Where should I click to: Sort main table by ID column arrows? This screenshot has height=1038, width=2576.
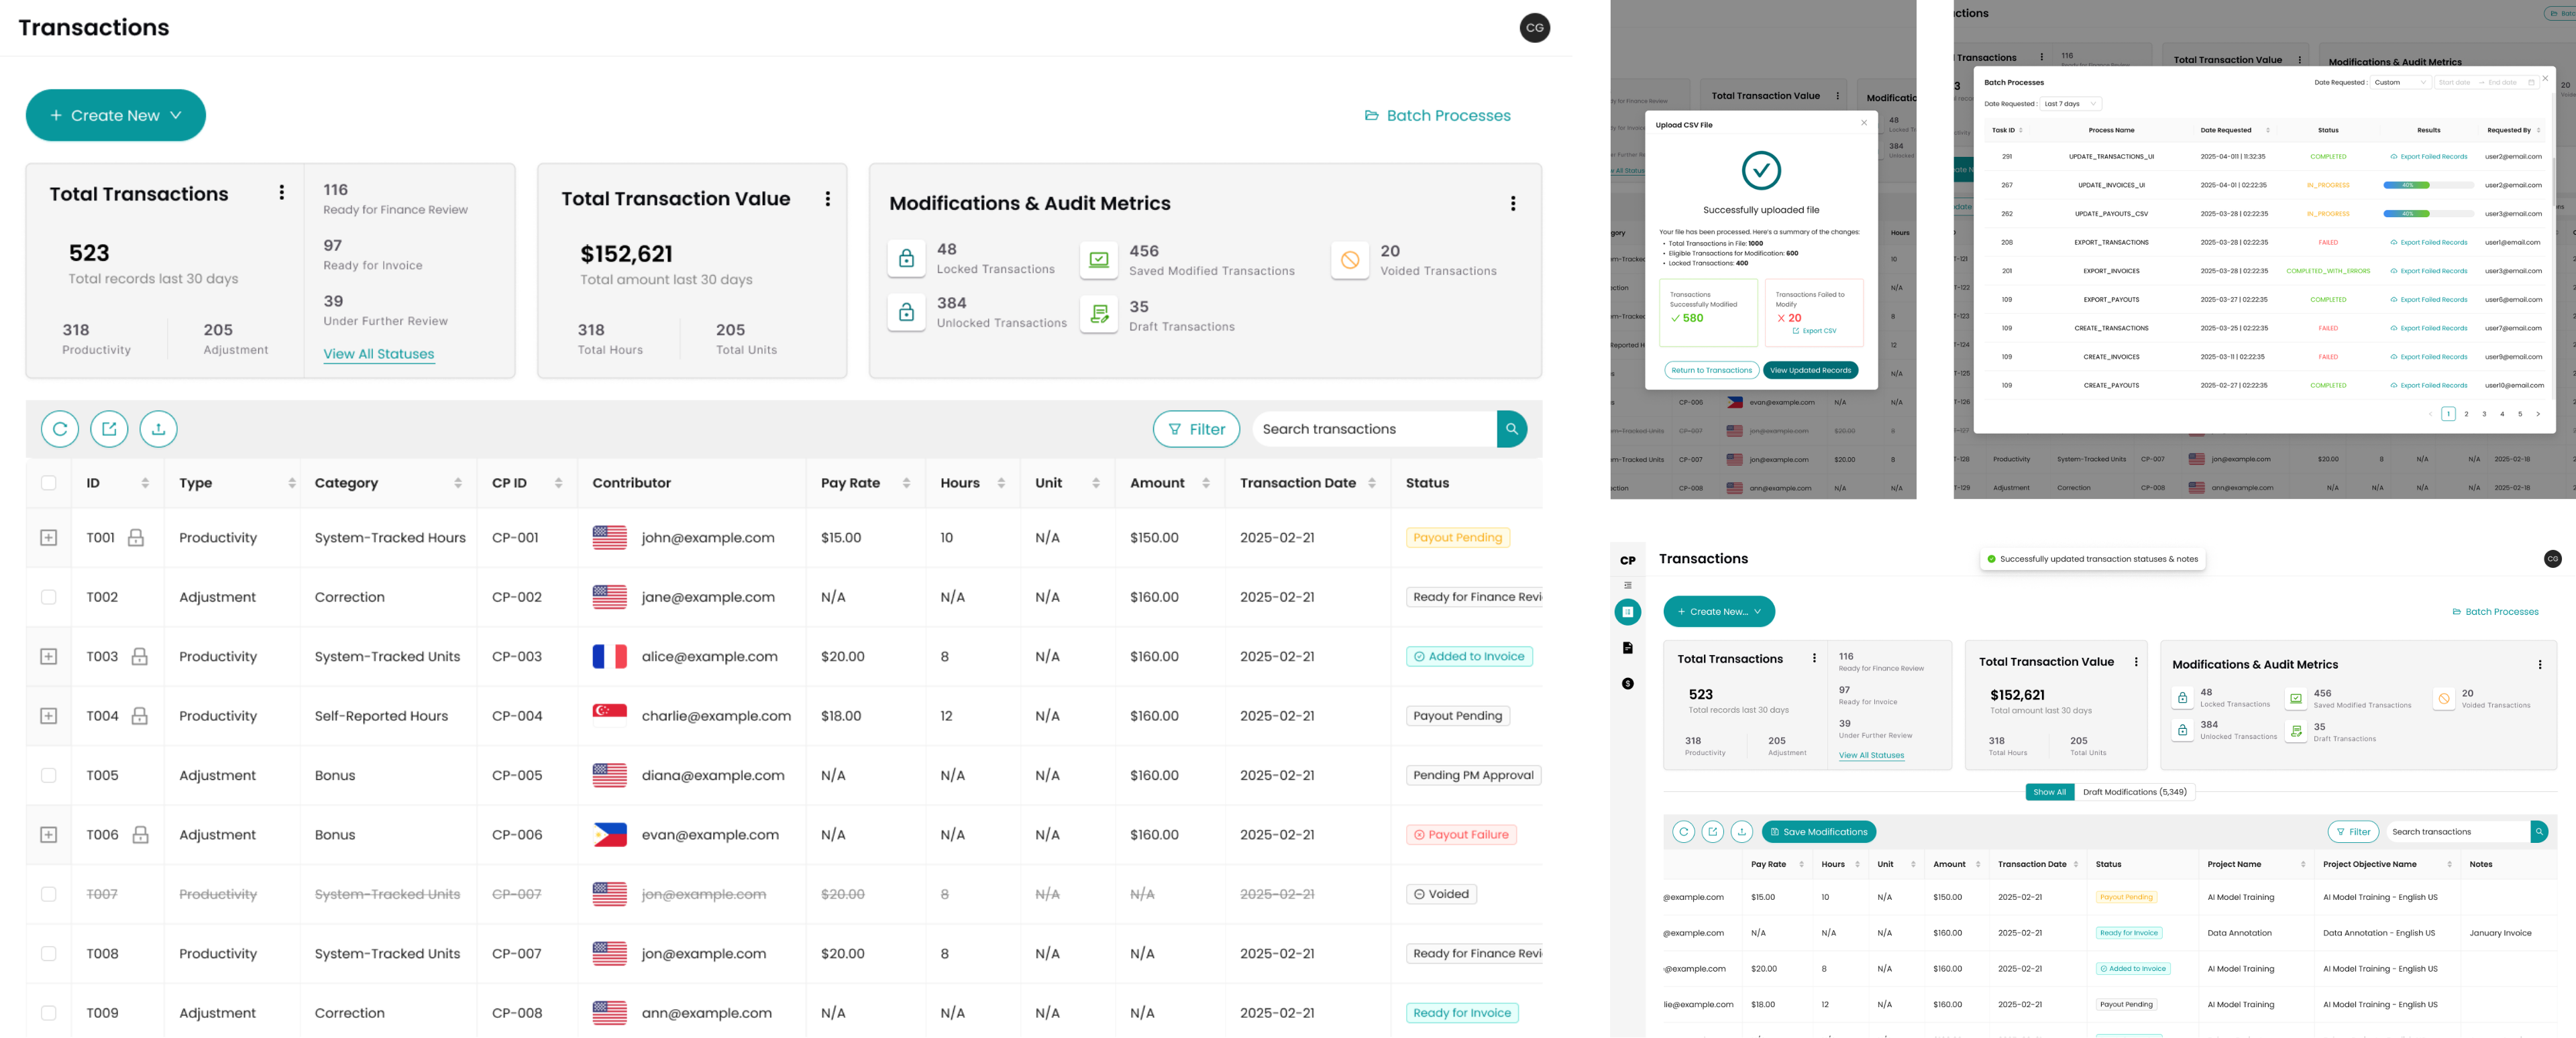[x=145, y=483]
